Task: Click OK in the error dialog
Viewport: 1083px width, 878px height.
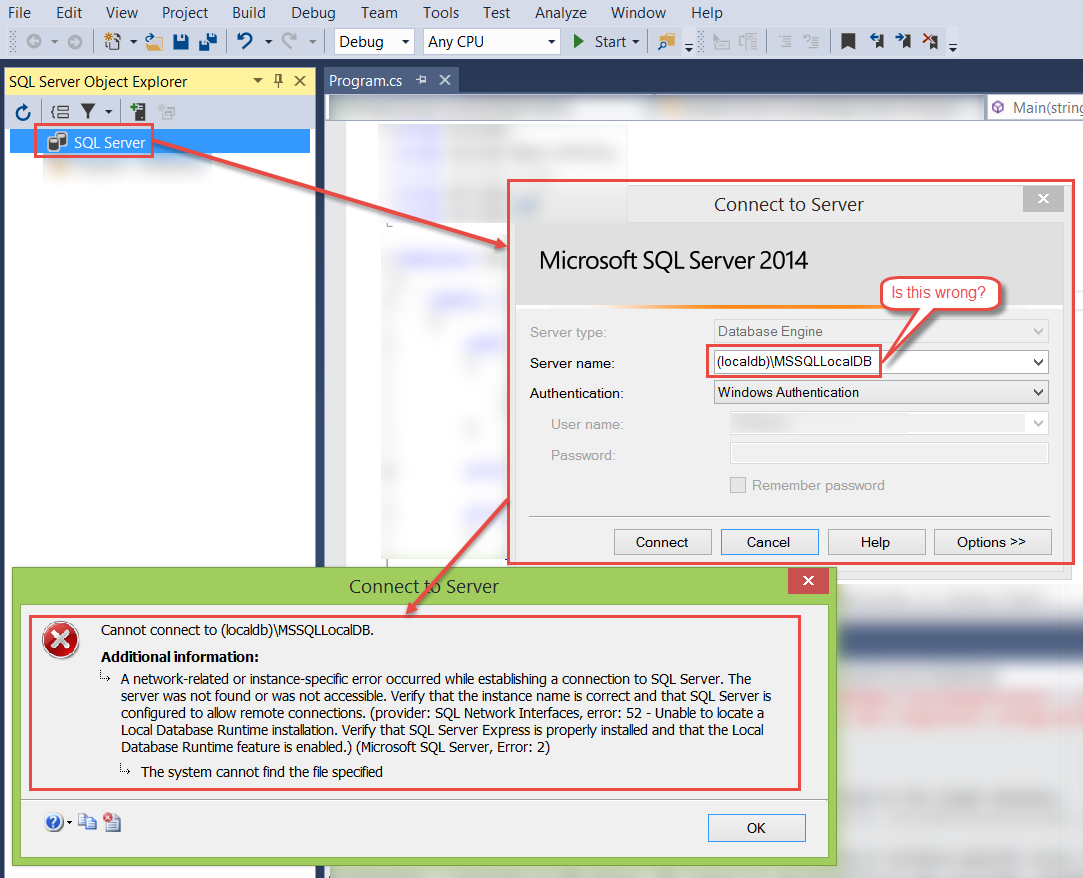Action: 756,828
